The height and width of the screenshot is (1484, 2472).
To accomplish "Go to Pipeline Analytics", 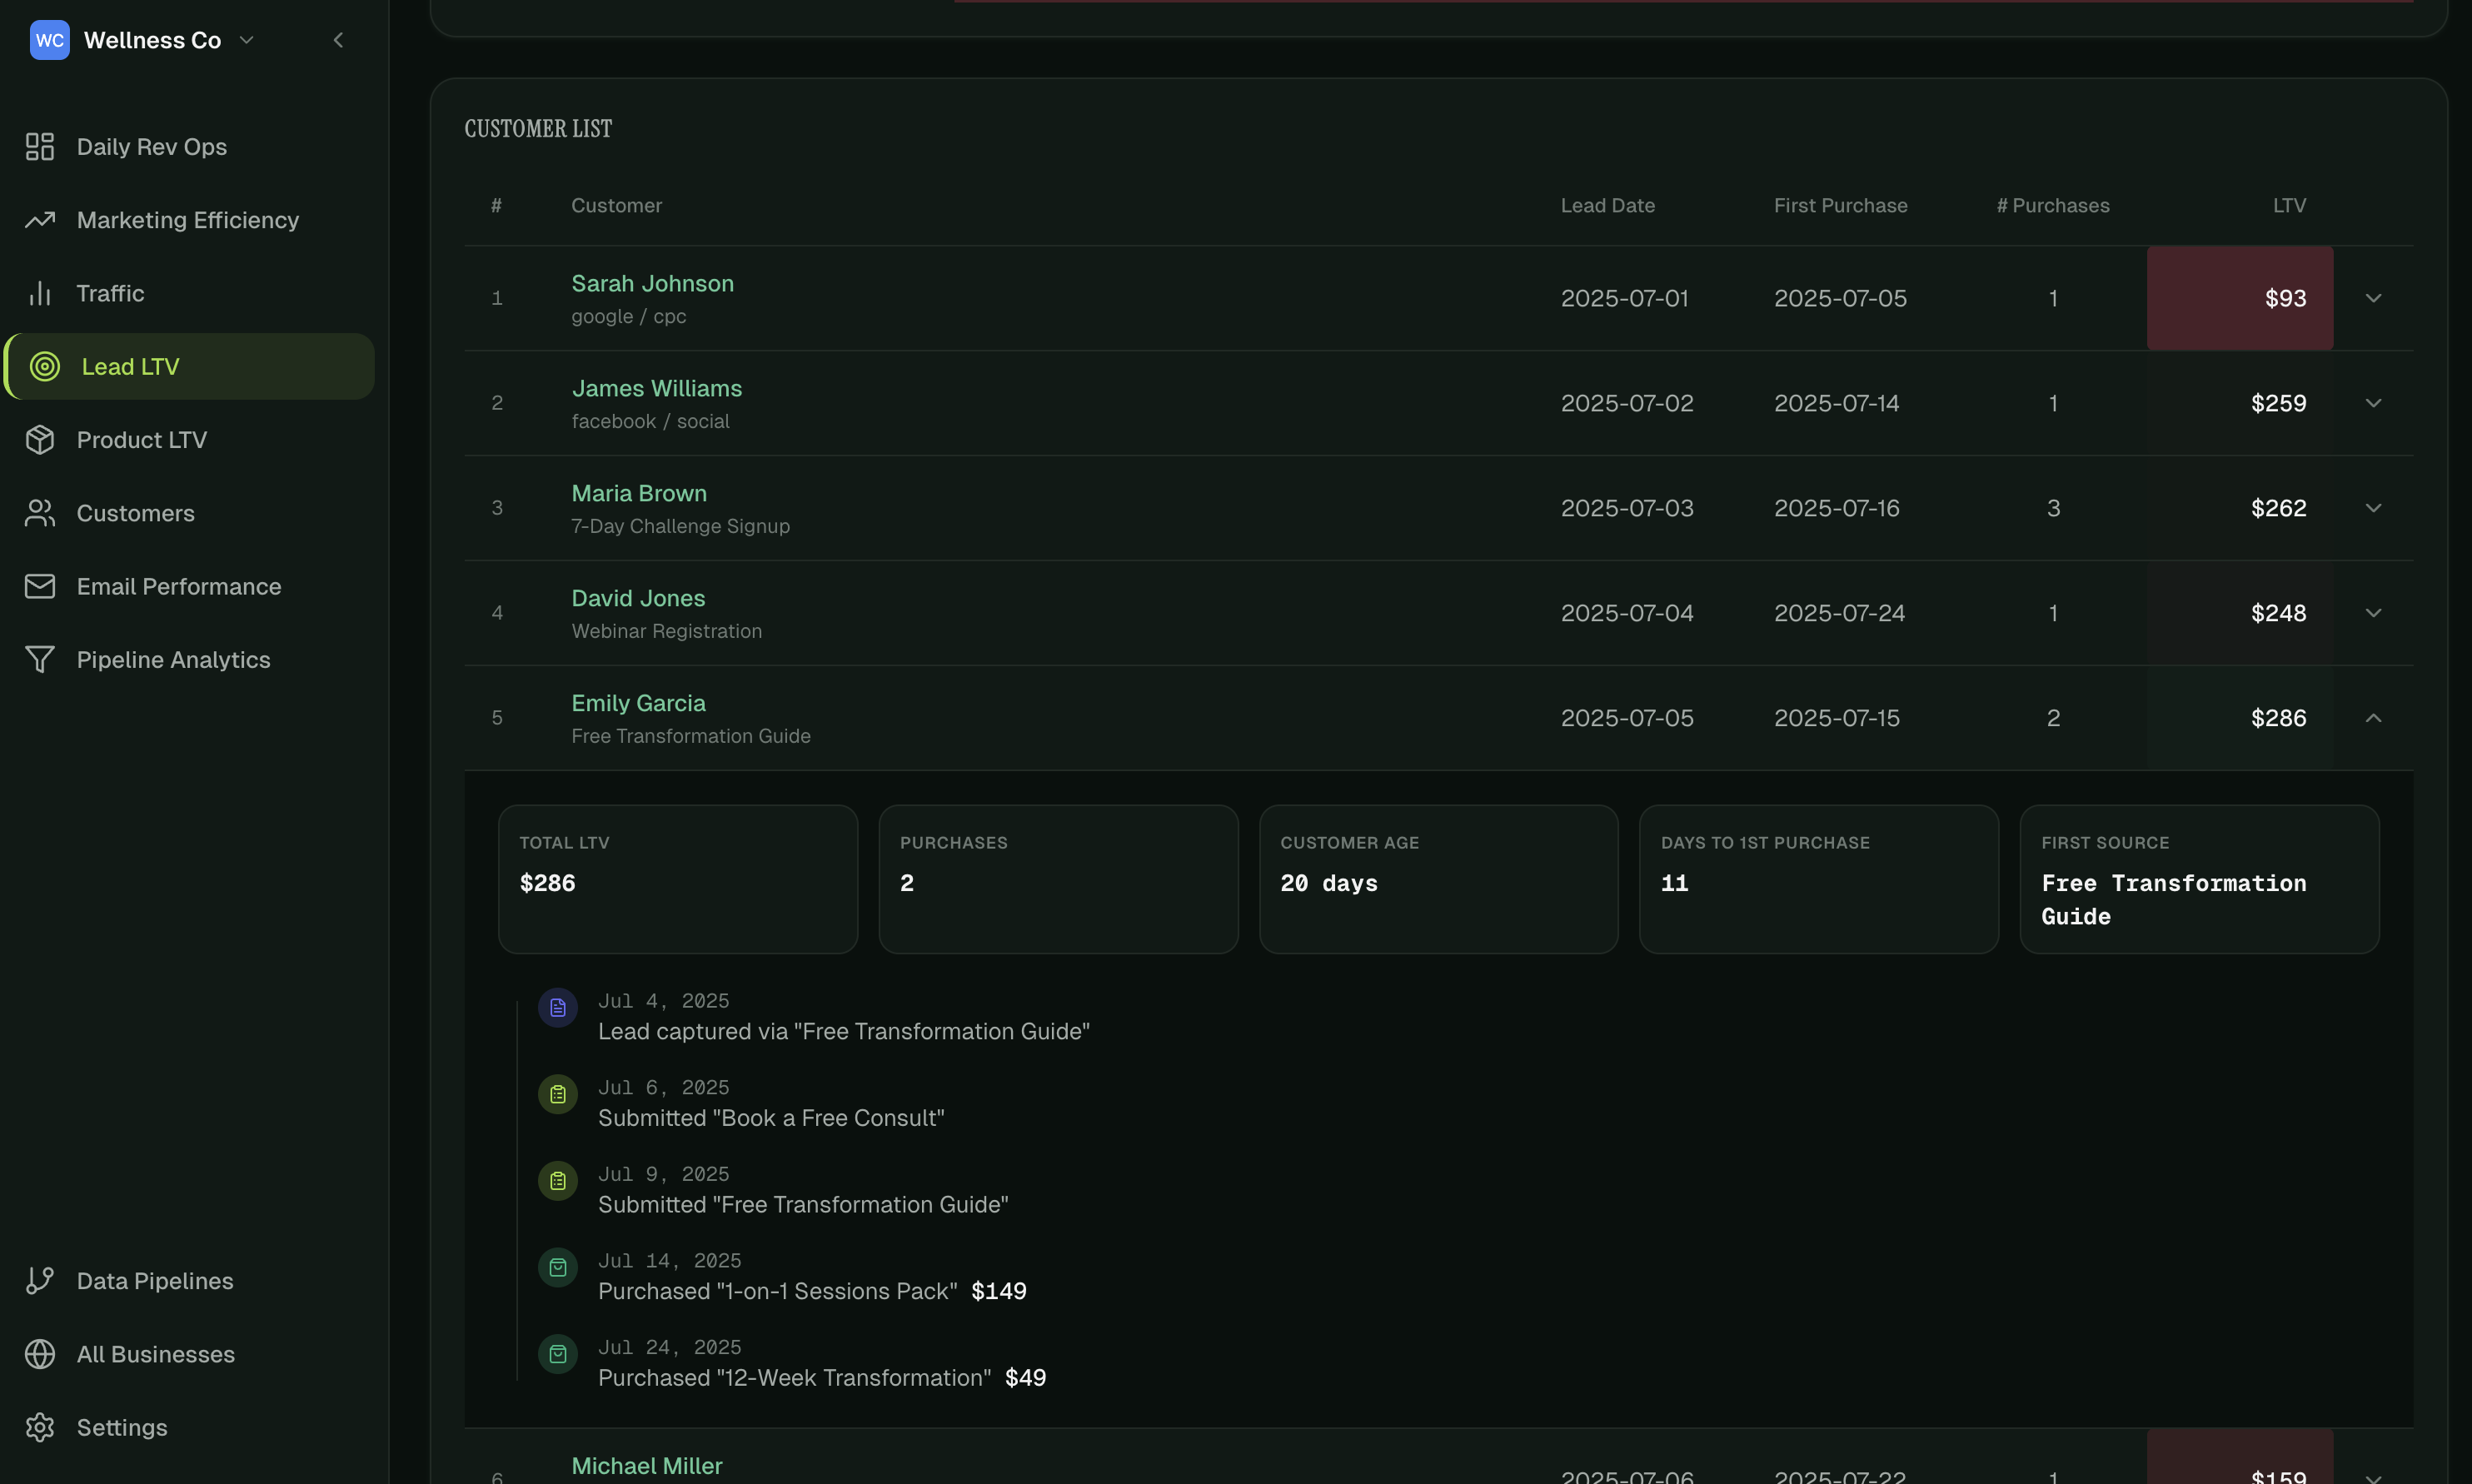I will click(x=189, y=660).
